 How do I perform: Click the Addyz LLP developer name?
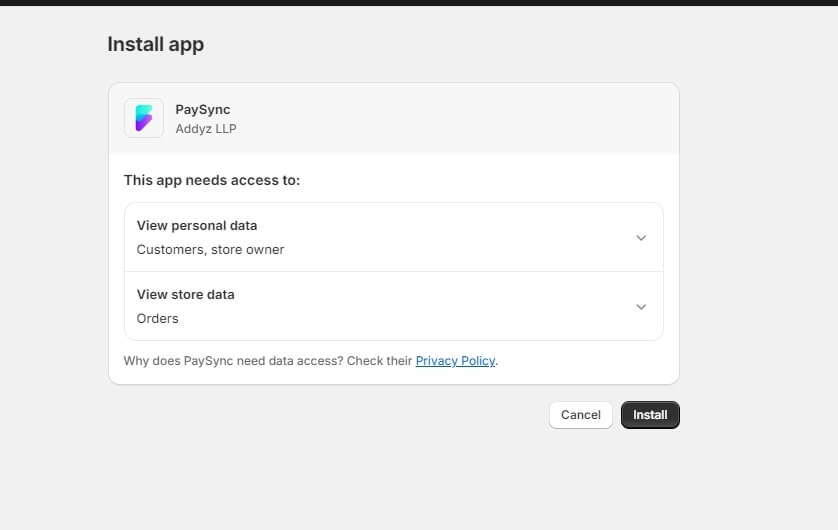[x=205, y=129]
